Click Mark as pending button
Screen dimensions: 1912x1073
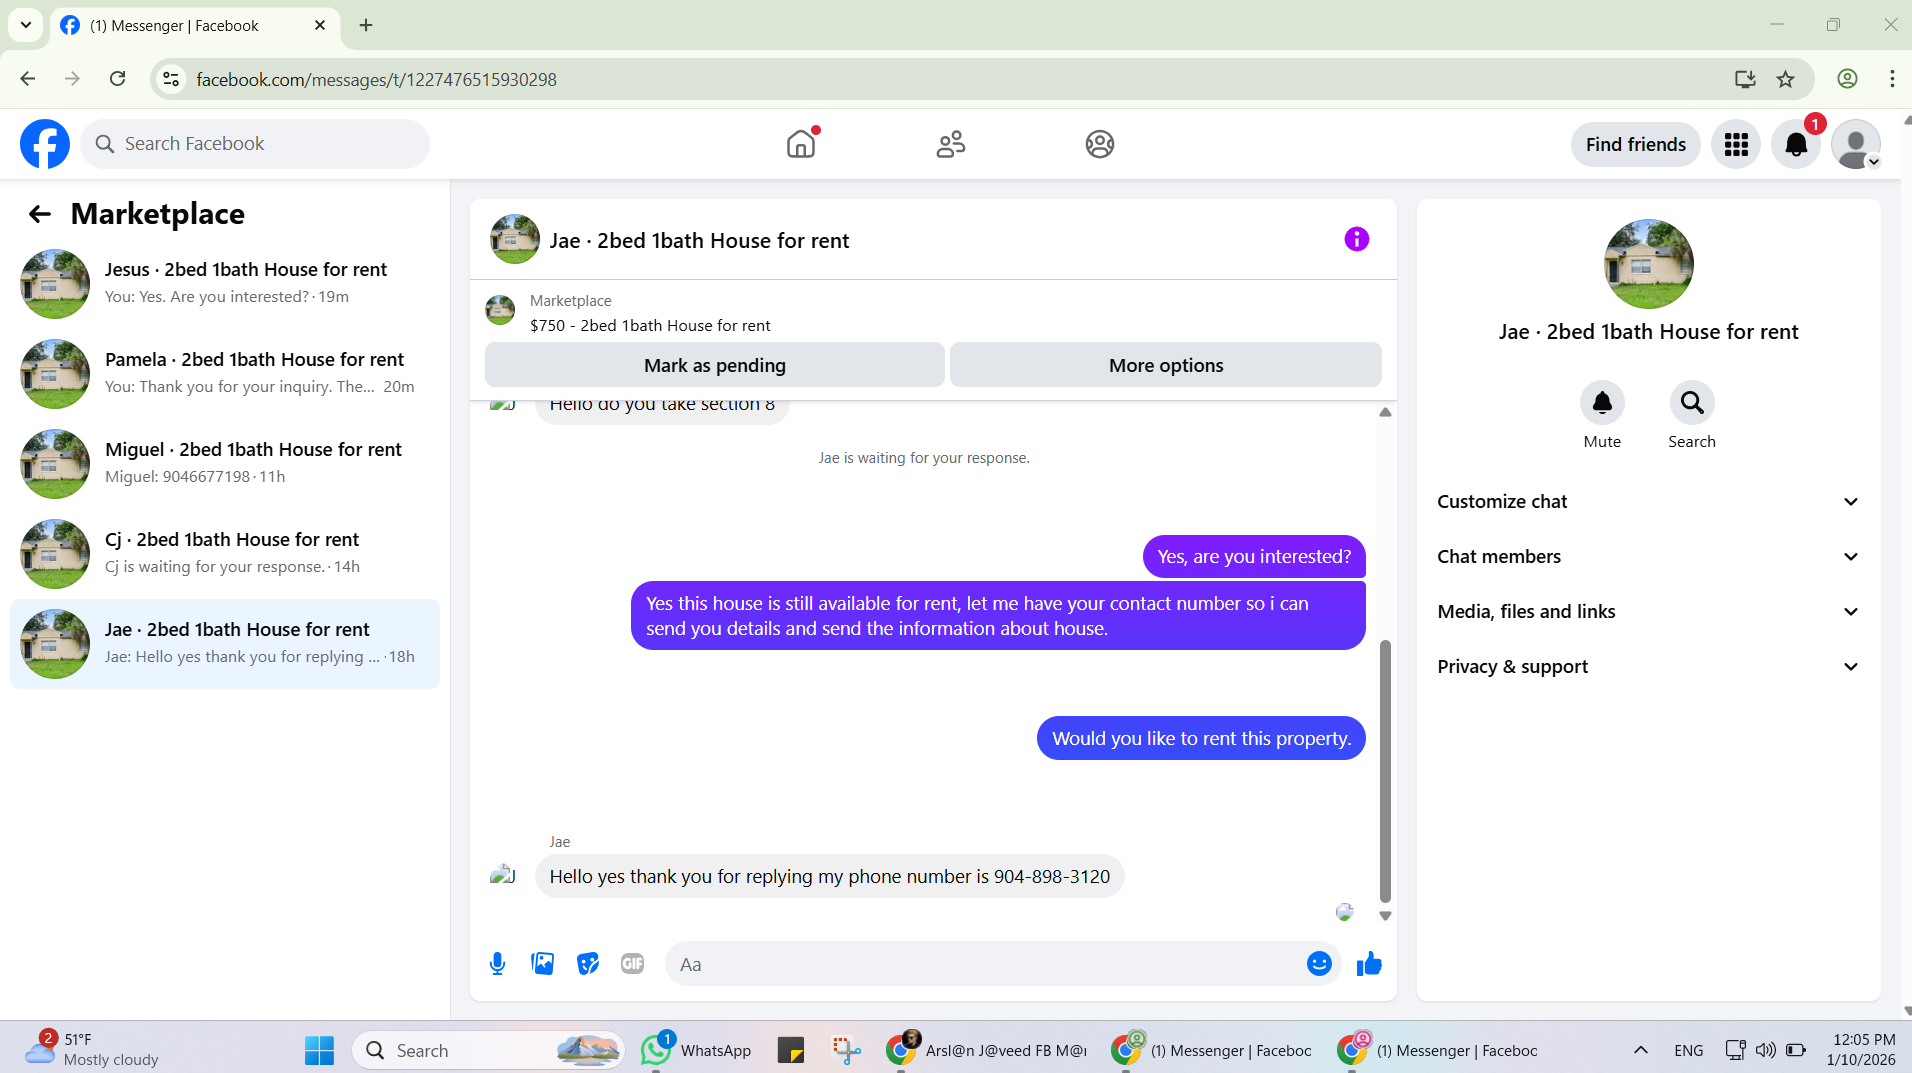tap(715, 365)
